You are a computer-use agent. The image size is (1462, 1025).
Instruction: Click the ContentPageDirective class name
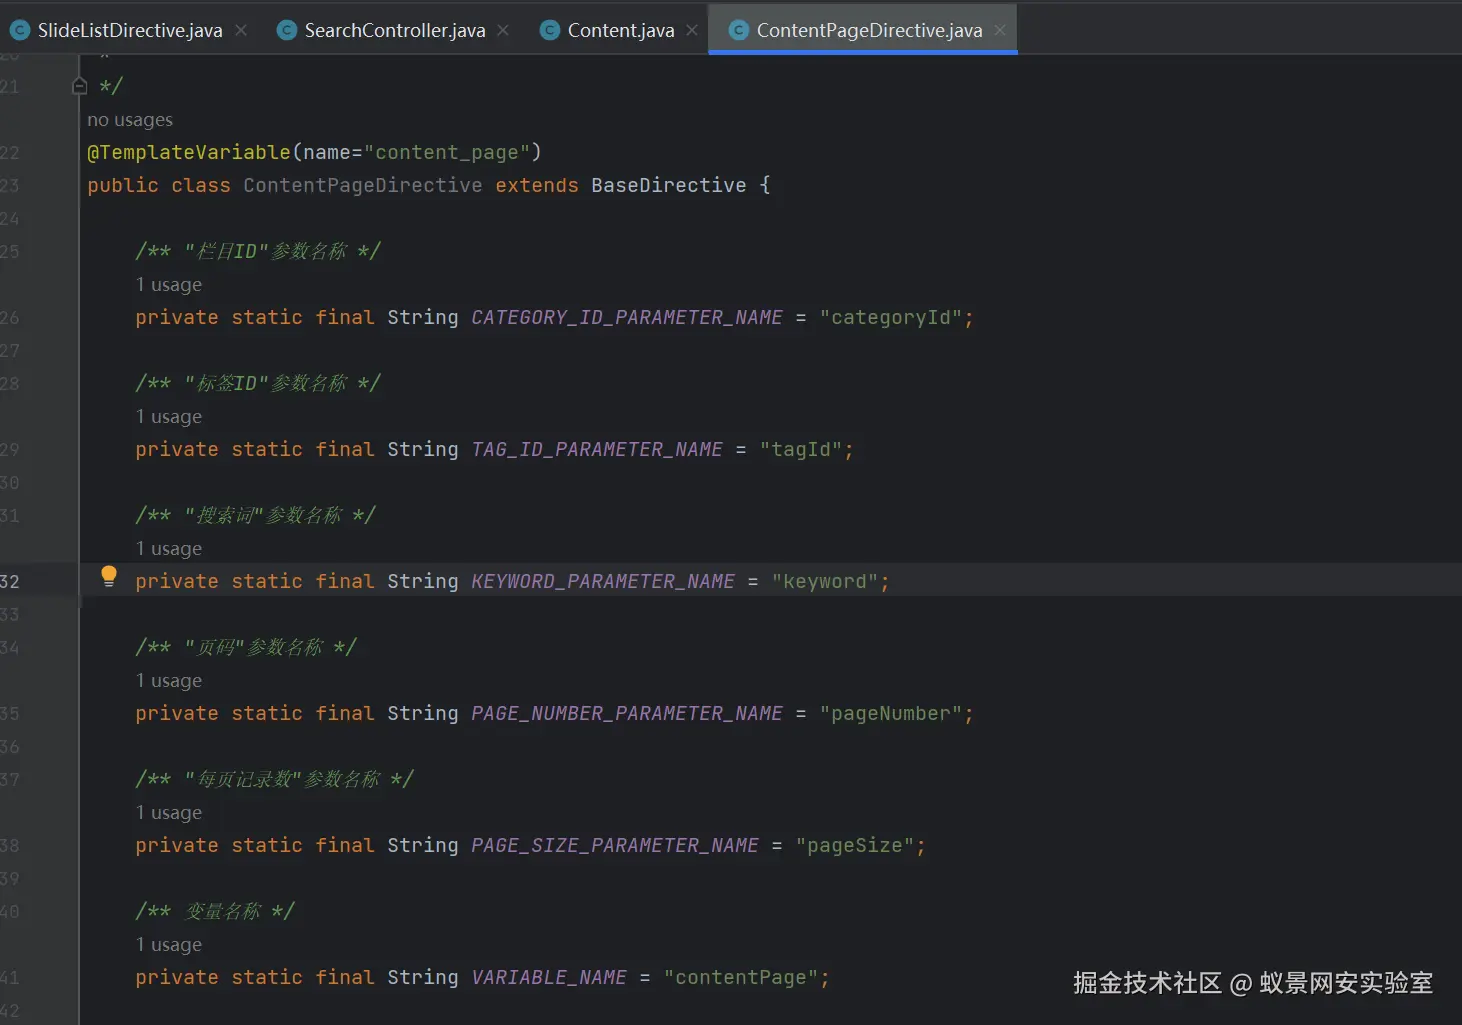(363, 185)
